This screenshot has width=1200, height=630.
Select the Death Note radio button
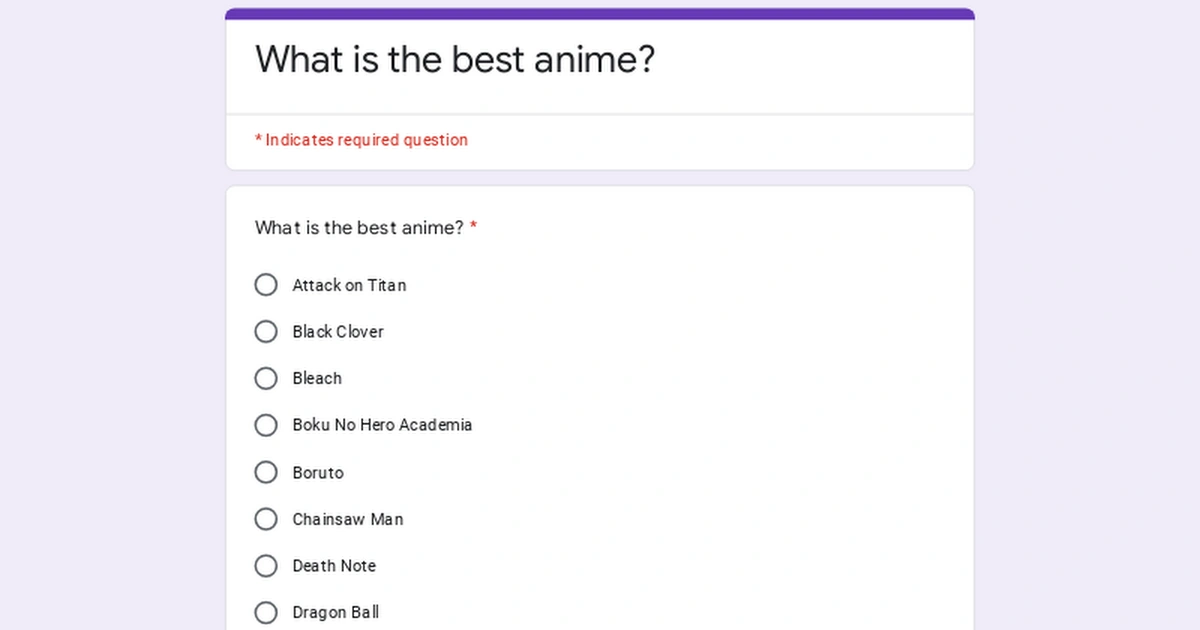[x=266, y=566]
